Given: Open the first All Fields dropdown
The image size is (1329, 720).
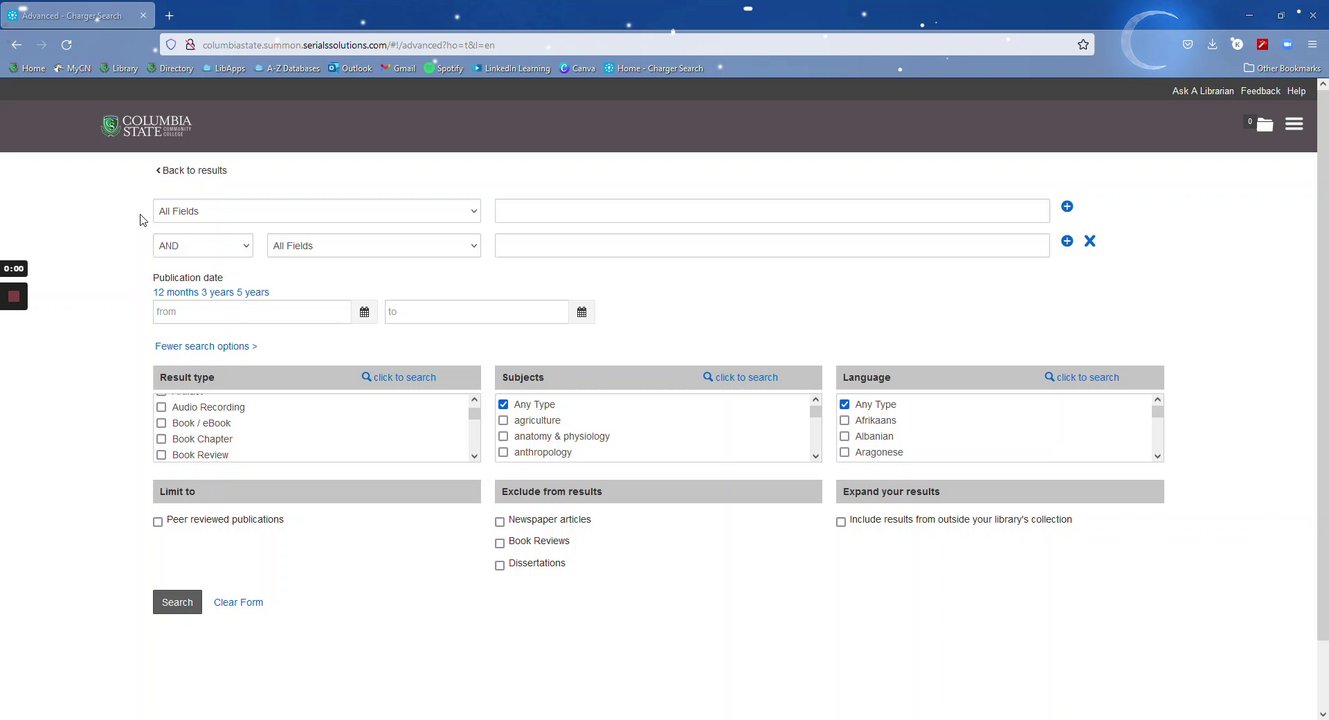Looking at the screenshot, I should click(x=317, y=211).
